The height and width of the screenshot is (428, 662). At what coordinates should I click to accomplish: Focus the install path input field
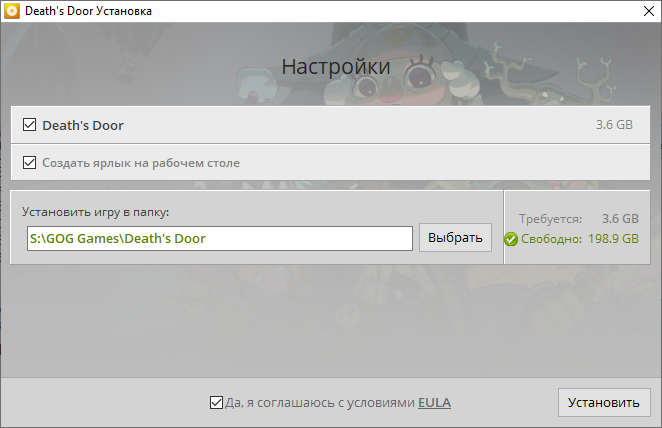coord(220,238)
